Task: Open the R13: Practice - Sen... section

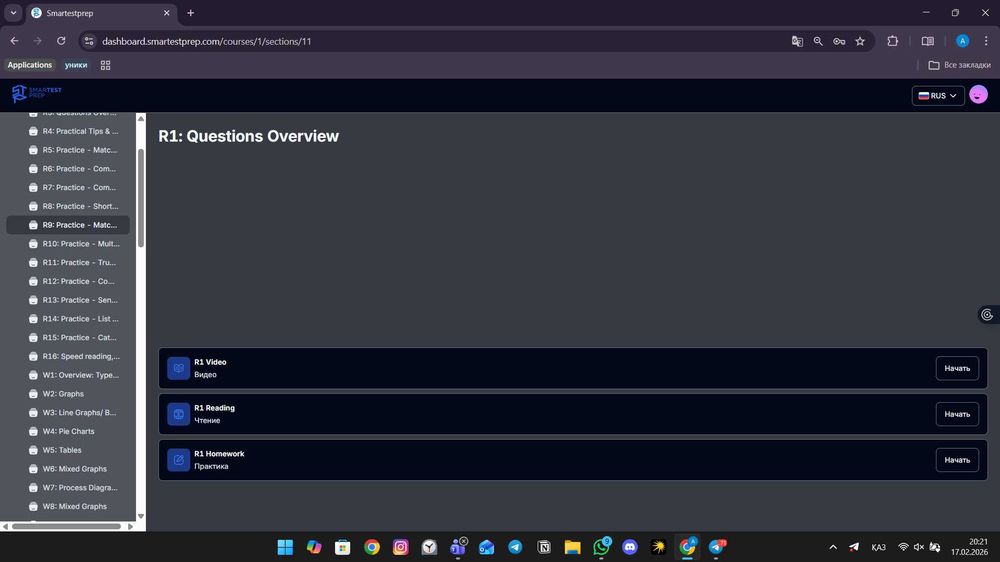Action: pyautogui.click(x=68, y=300)
